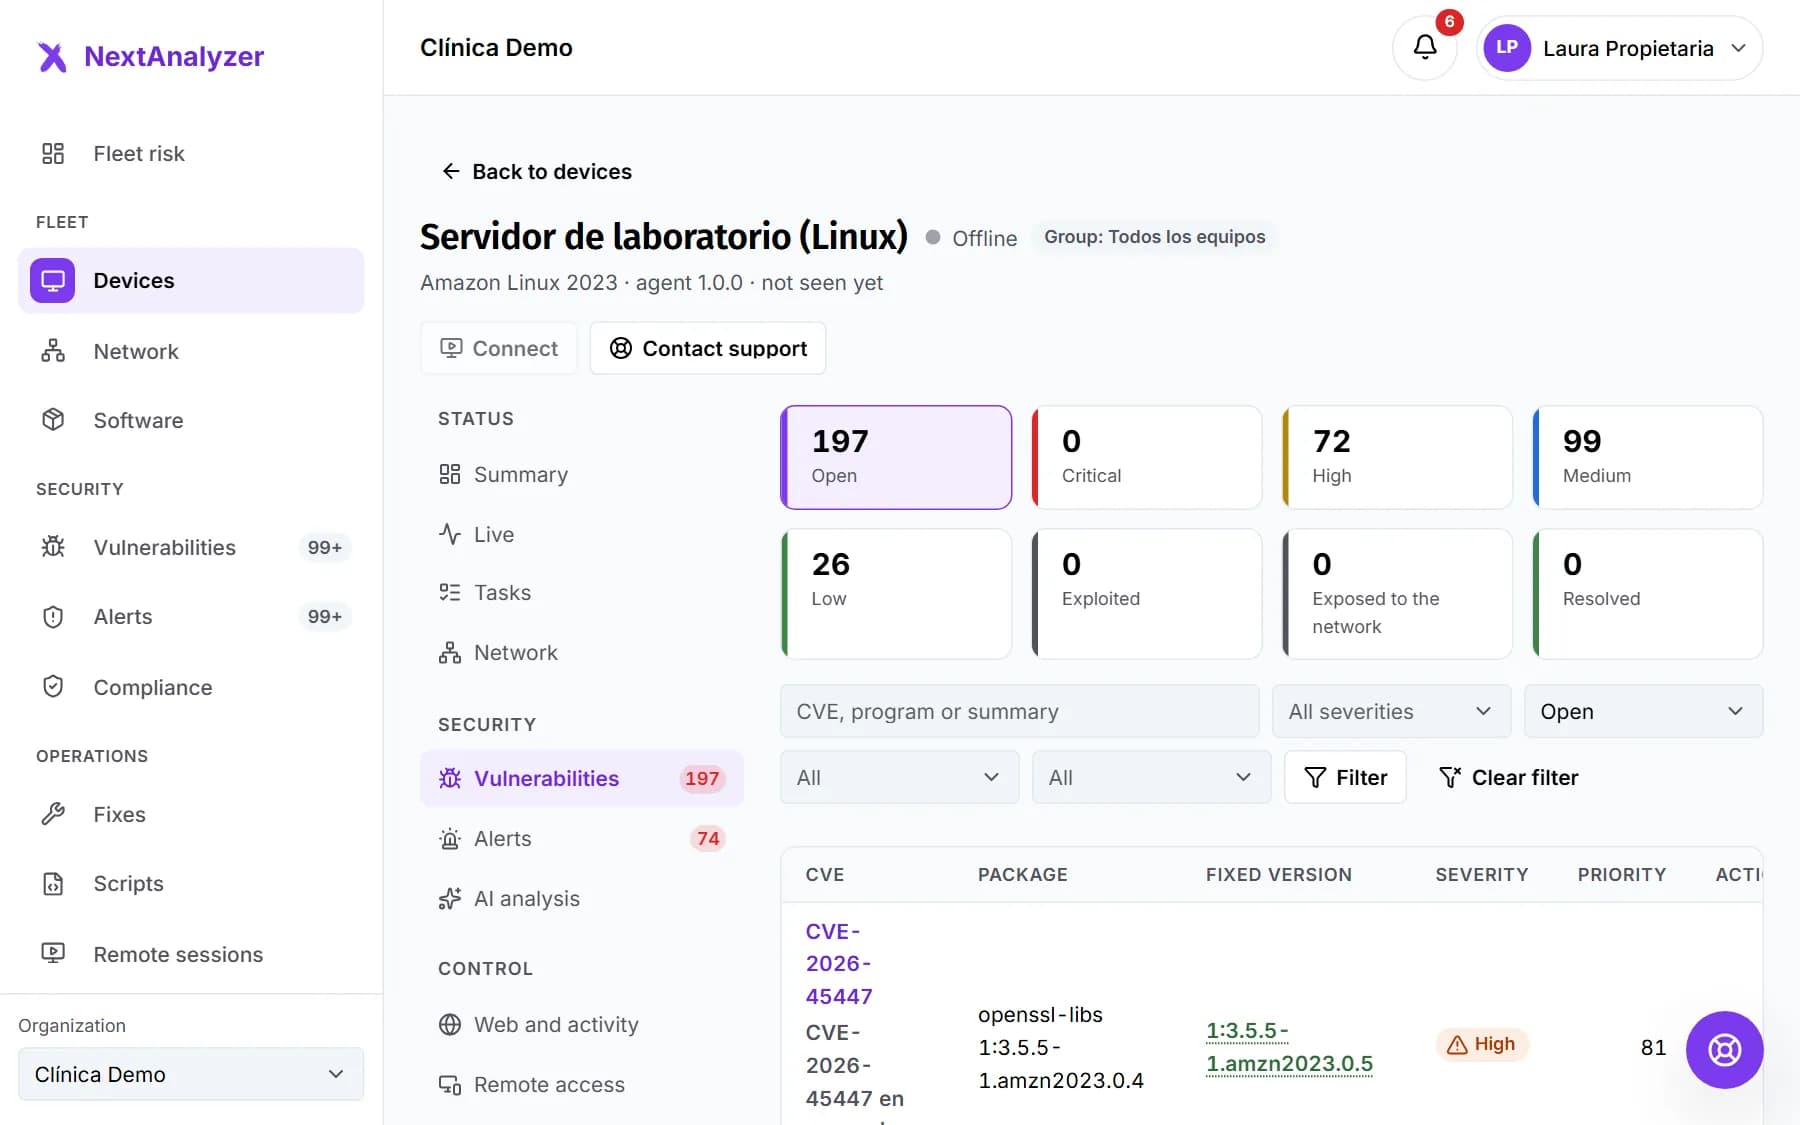
Task: Click the Connect button
Action: click(499, 348)
